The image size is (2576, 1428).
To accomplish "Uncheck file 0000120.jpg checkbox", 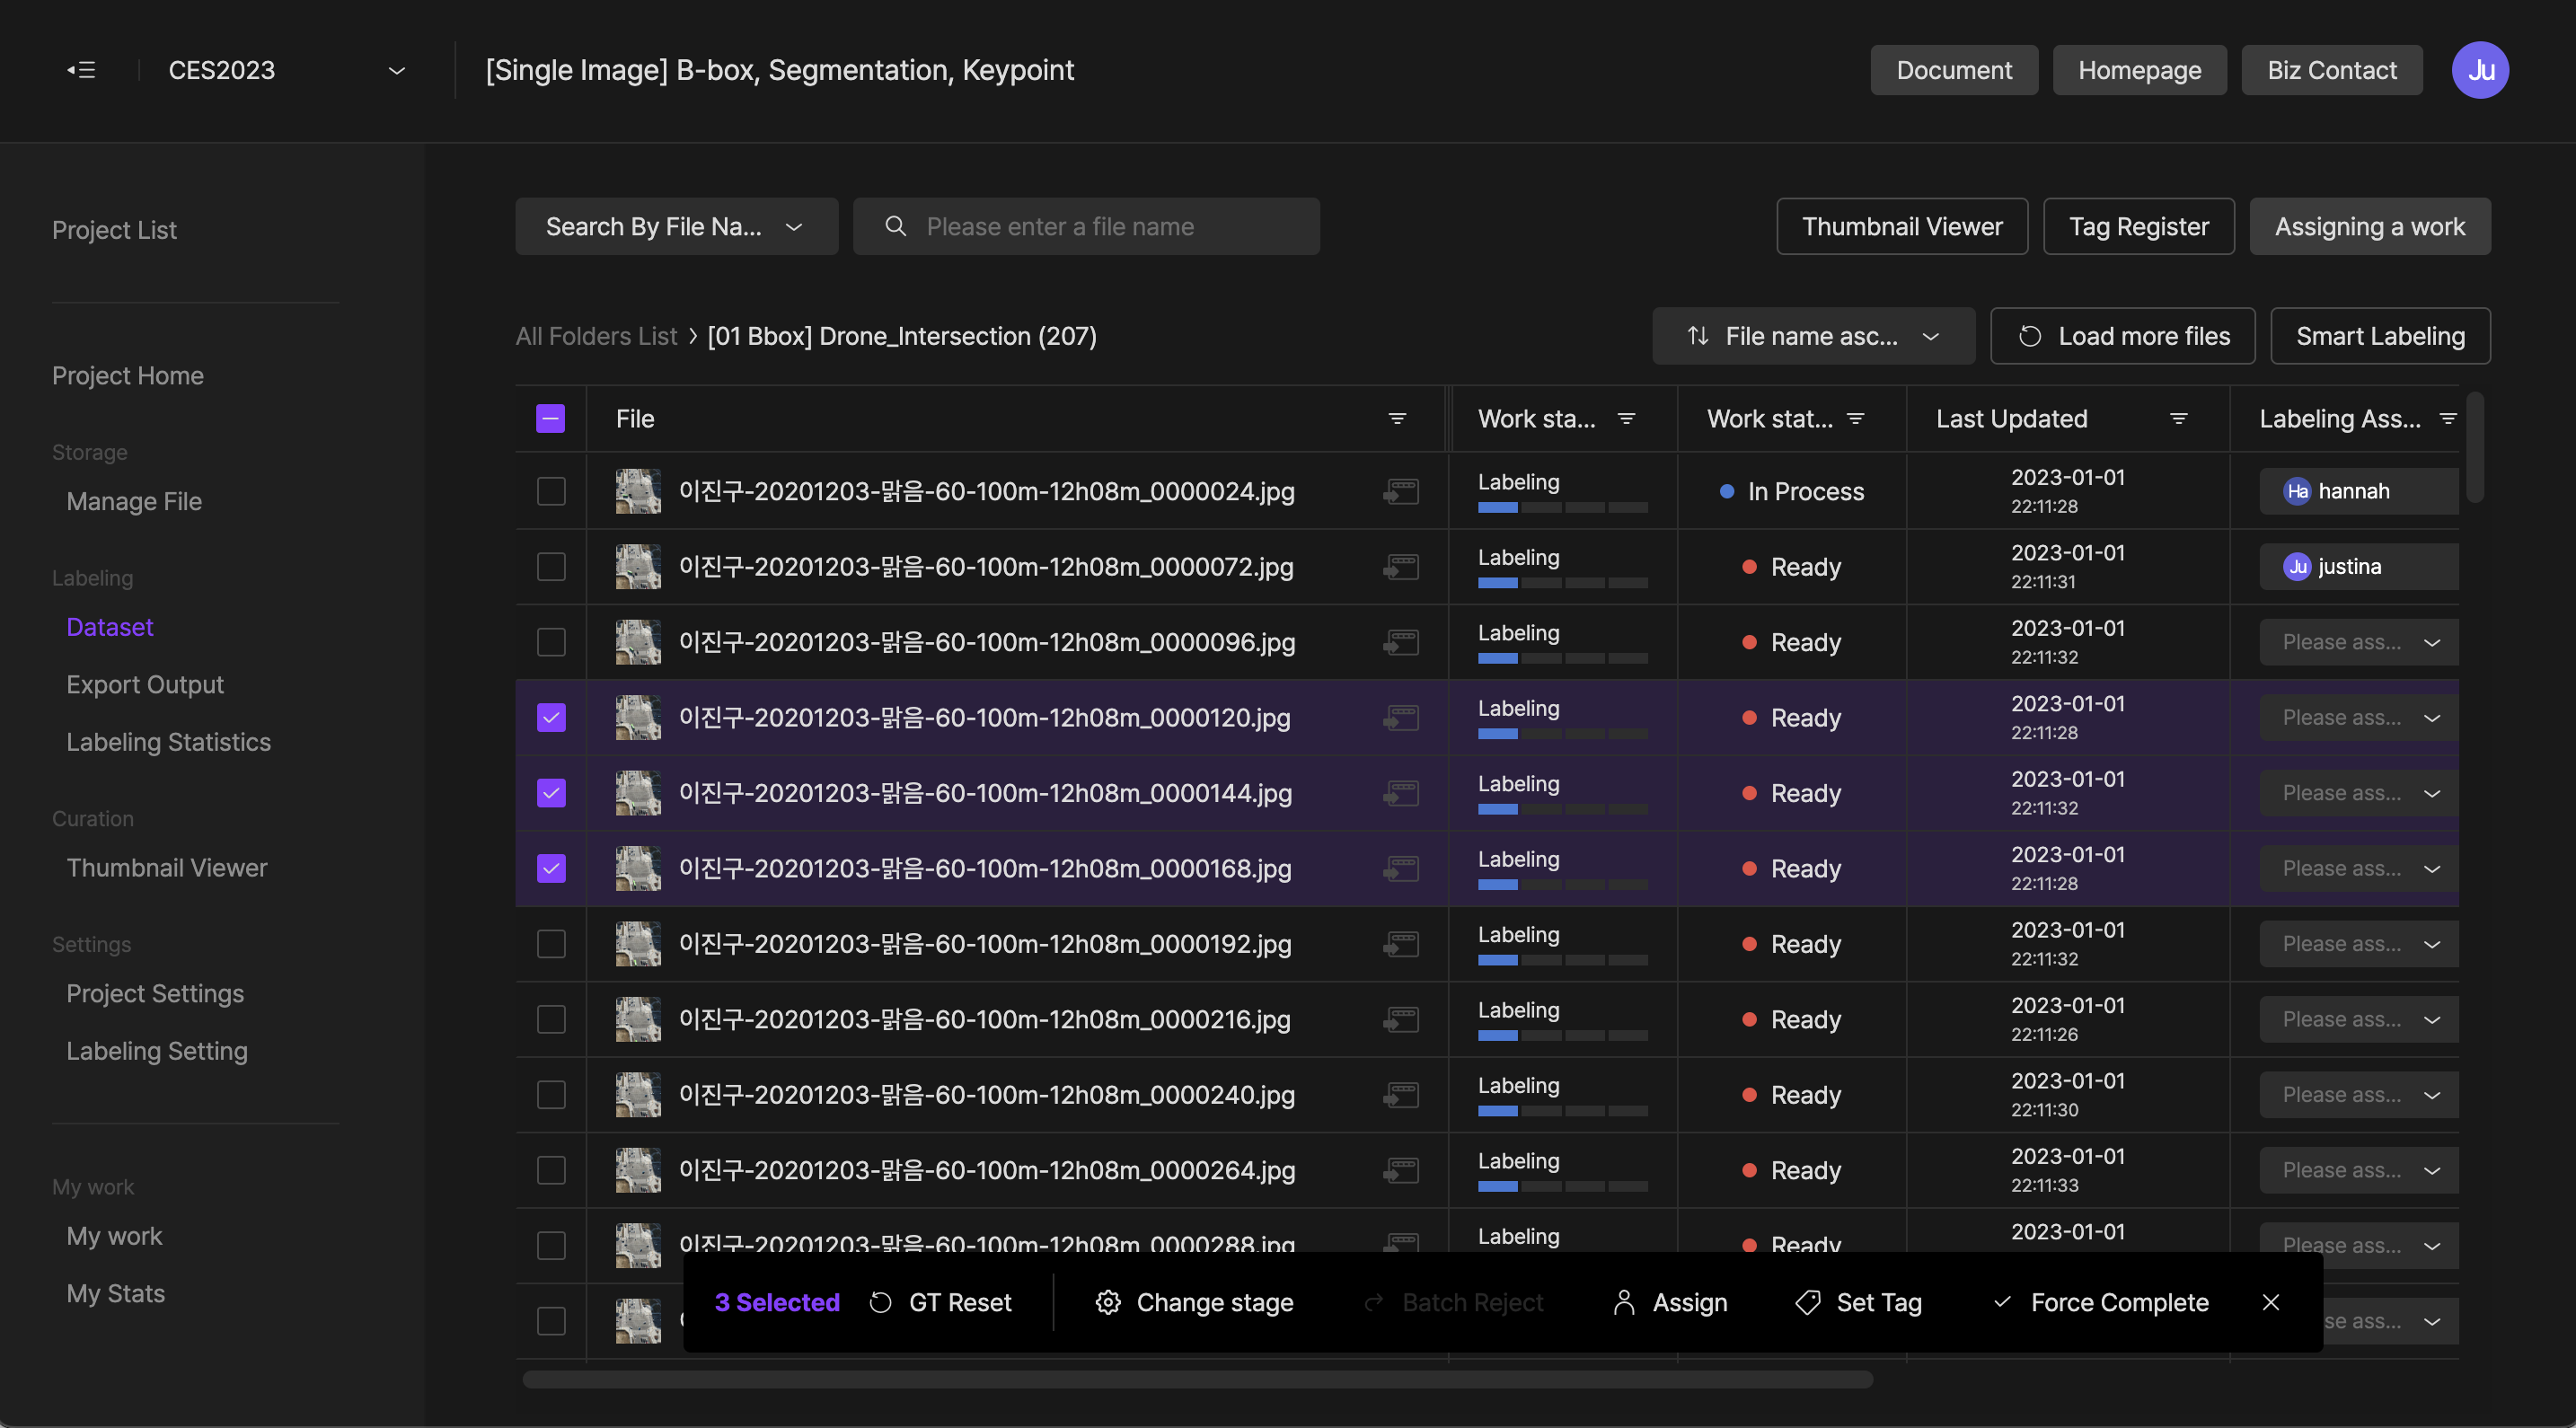I will 551,718.
